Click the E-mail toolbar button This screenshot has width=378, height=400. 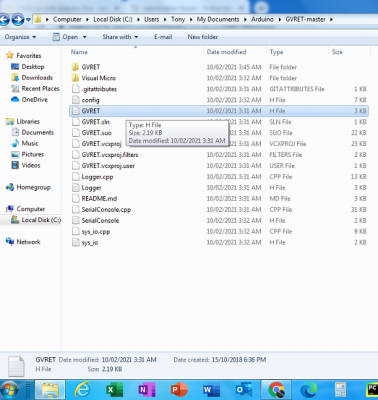click(163, 37)
